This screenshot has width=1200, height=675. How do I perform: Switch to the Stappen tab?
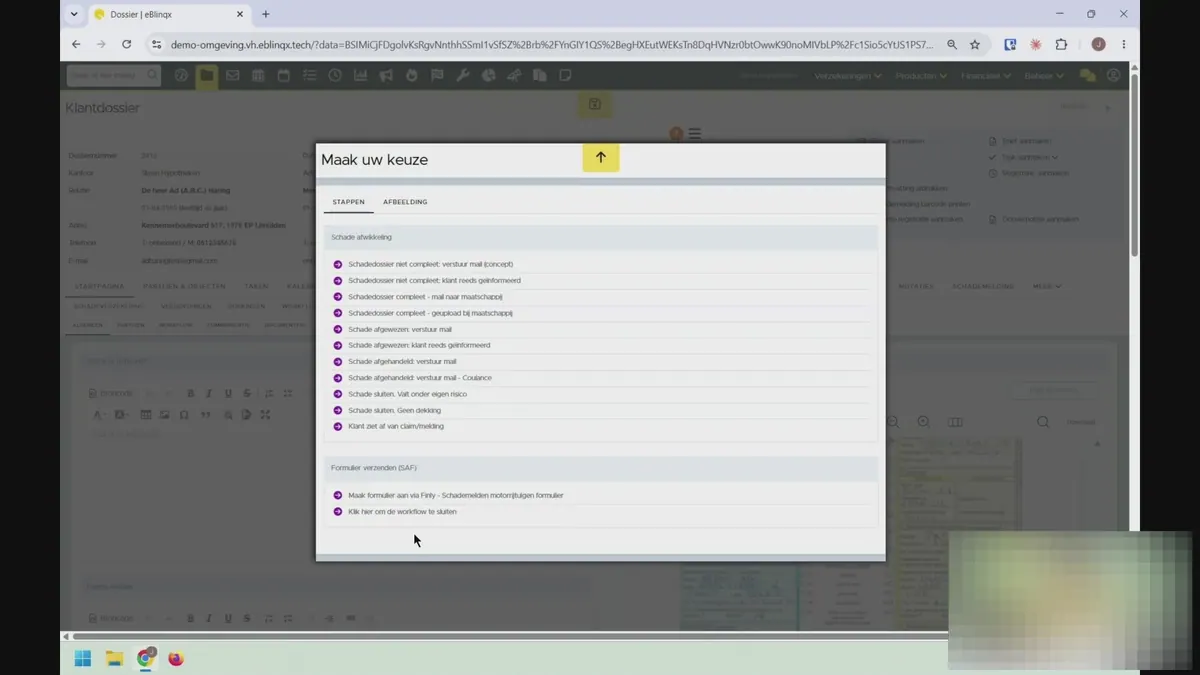click(x=348, y=202)
